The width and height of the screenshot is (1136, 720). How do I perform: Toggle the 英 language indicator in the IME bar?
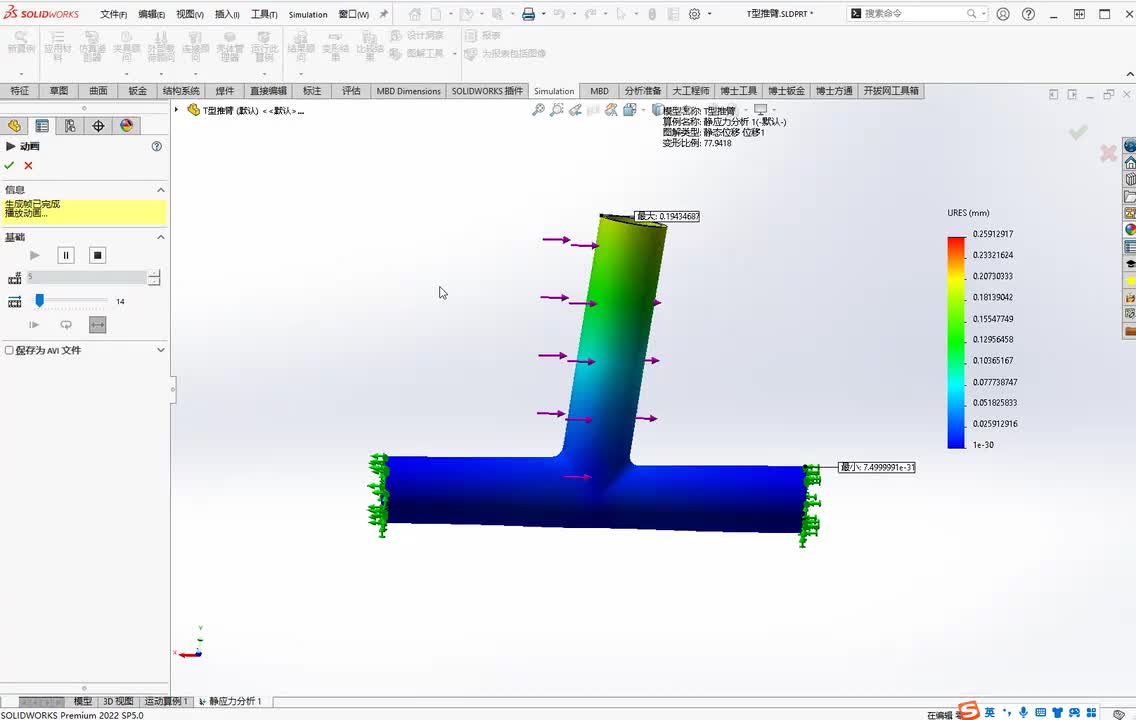point(990,713)
